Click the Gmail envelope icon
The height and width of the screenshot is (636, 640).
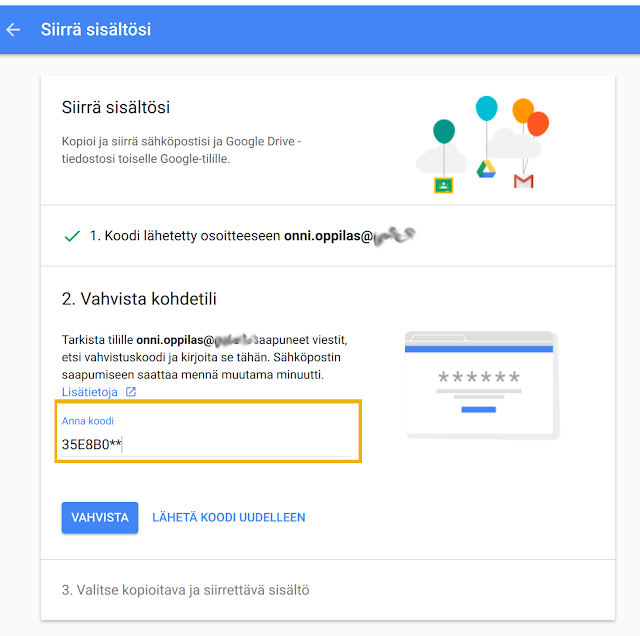(x=523, y=180)
